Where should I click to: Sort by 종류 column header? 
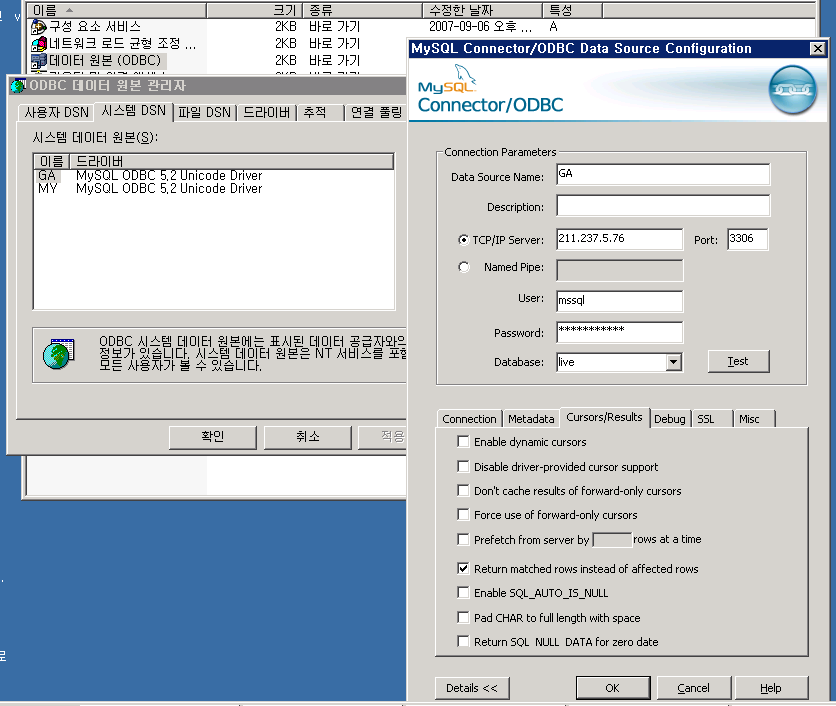(x=363, y=10)
